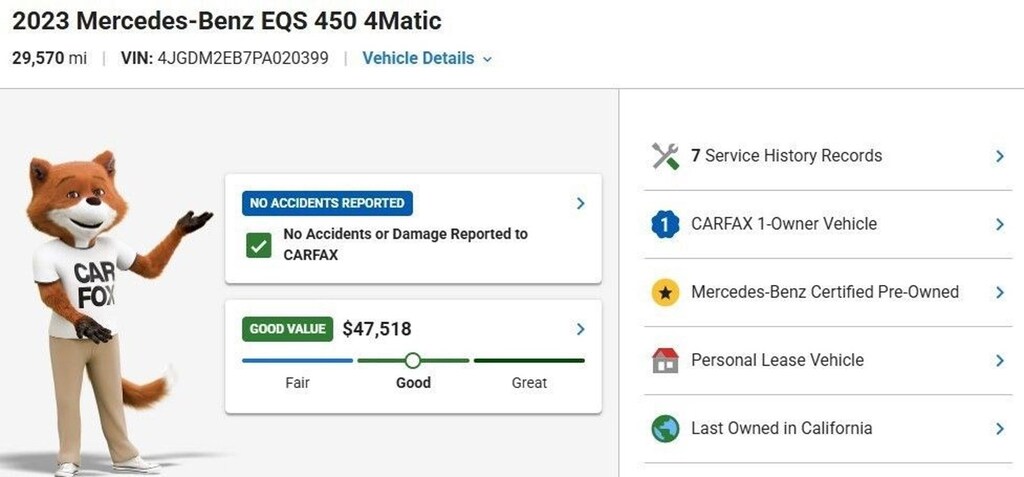The width and height of the screenshot is (1024, 477).
Task: Click the house Personal Lease icon
Action: tap(665, 360)
